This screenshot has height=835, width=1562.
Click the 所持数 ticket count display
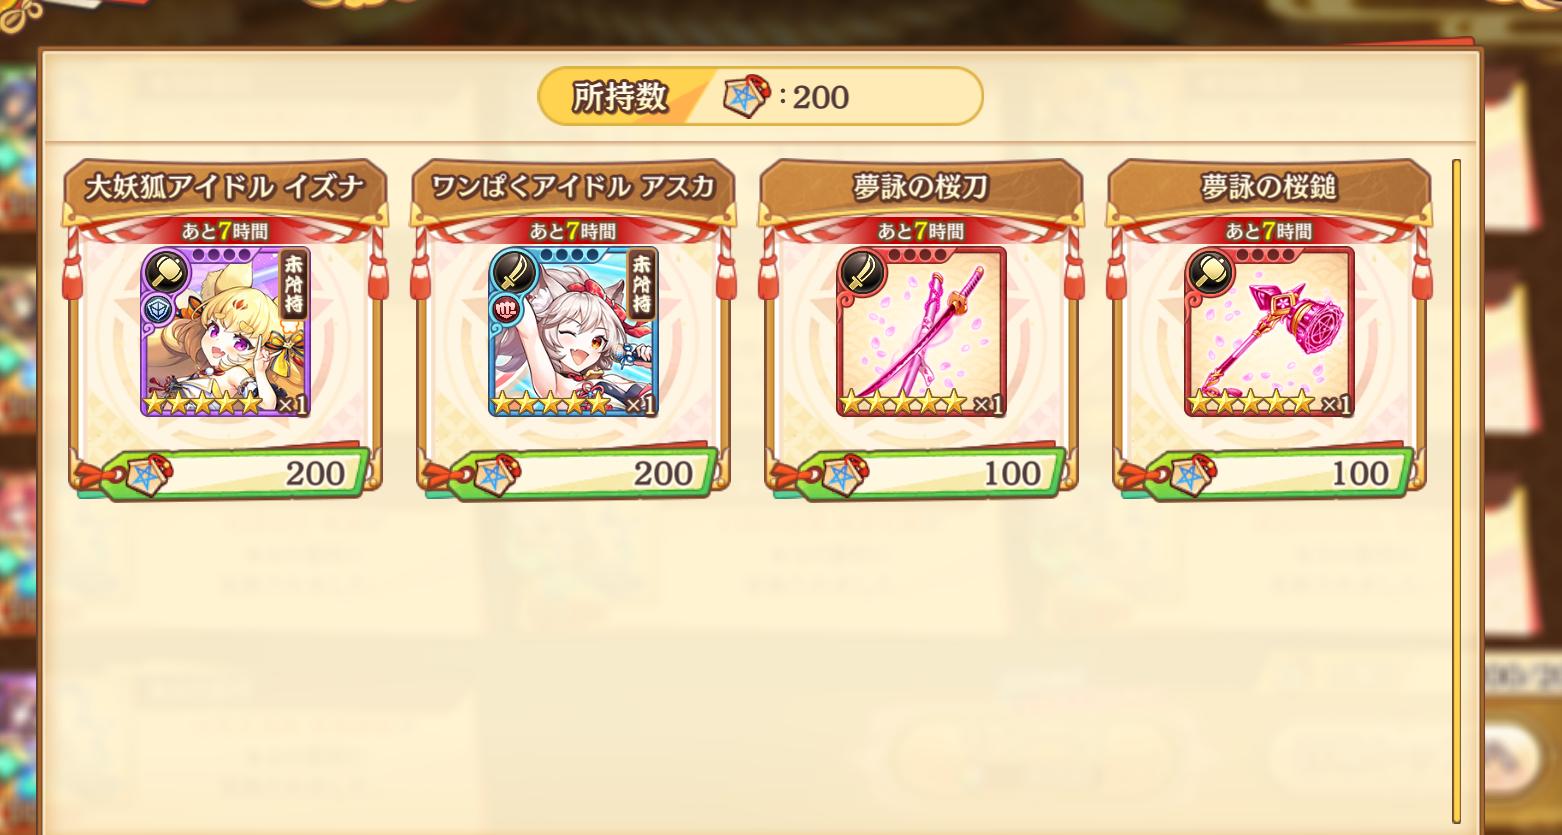[x=760, y=97]
